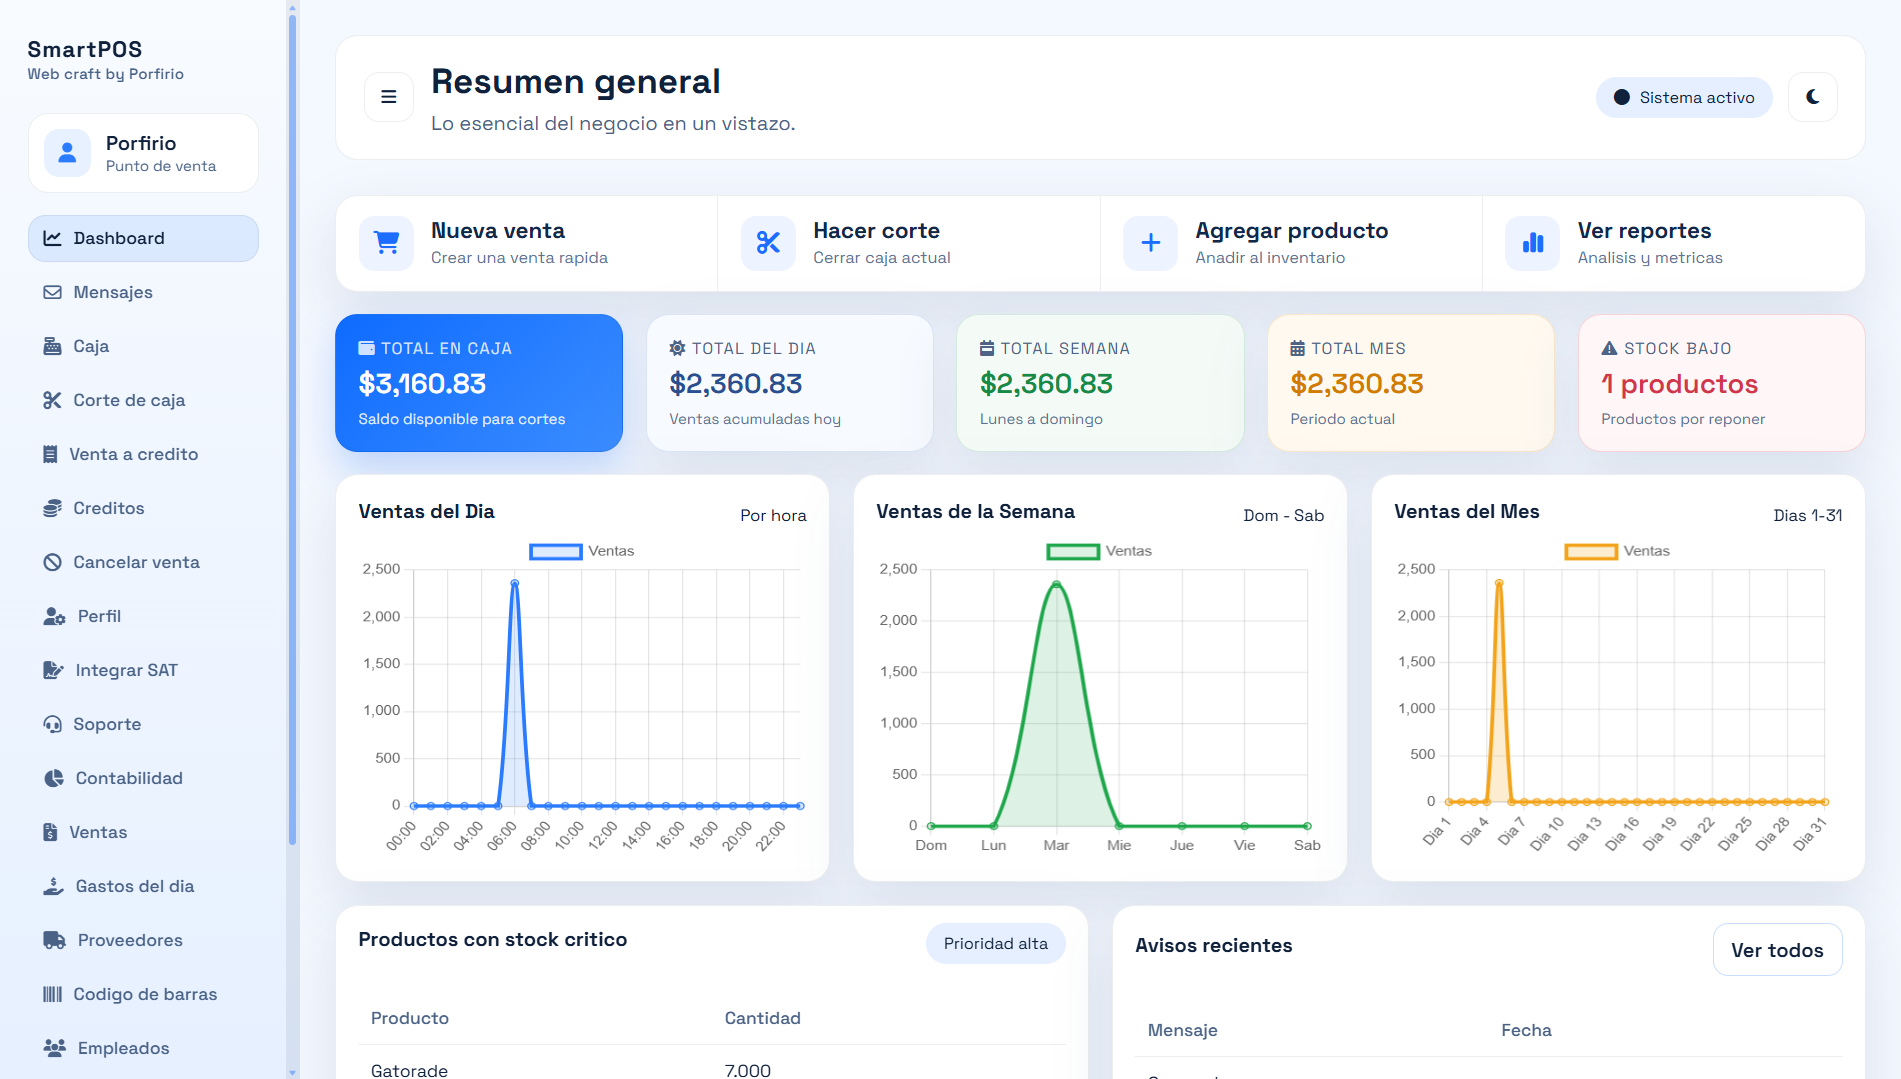Click the Ver todos button

[x=1777, y=950]
